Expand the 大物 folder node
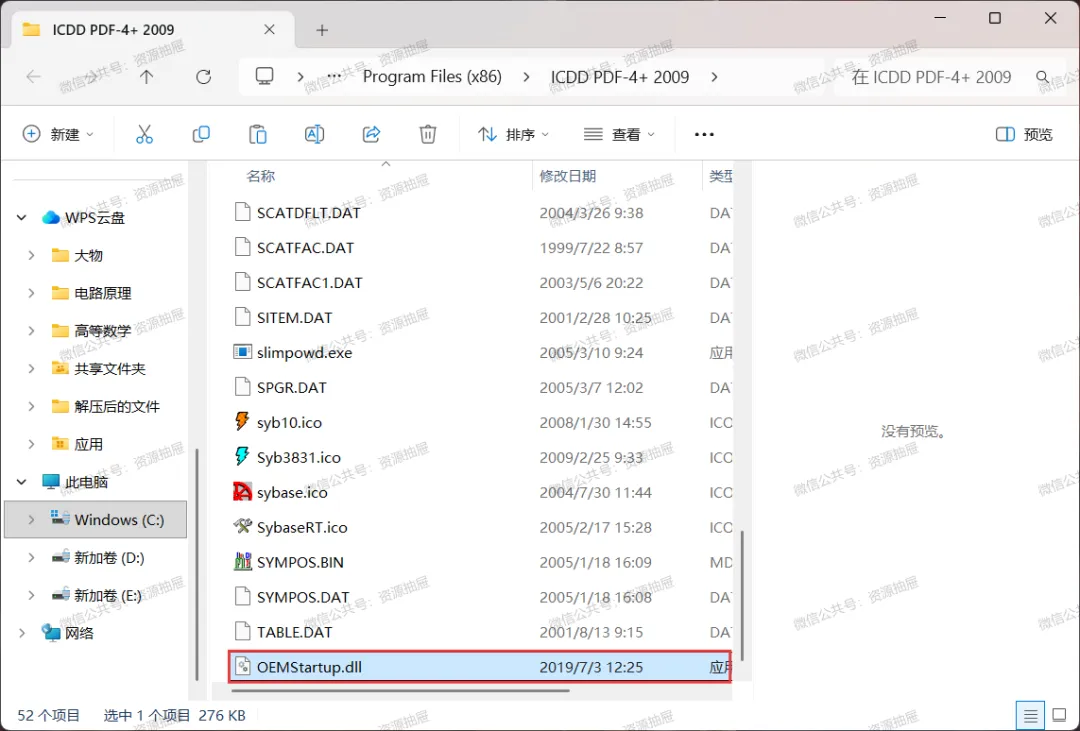This screenshot has height=731, width=1080. [x=31, y=256]
